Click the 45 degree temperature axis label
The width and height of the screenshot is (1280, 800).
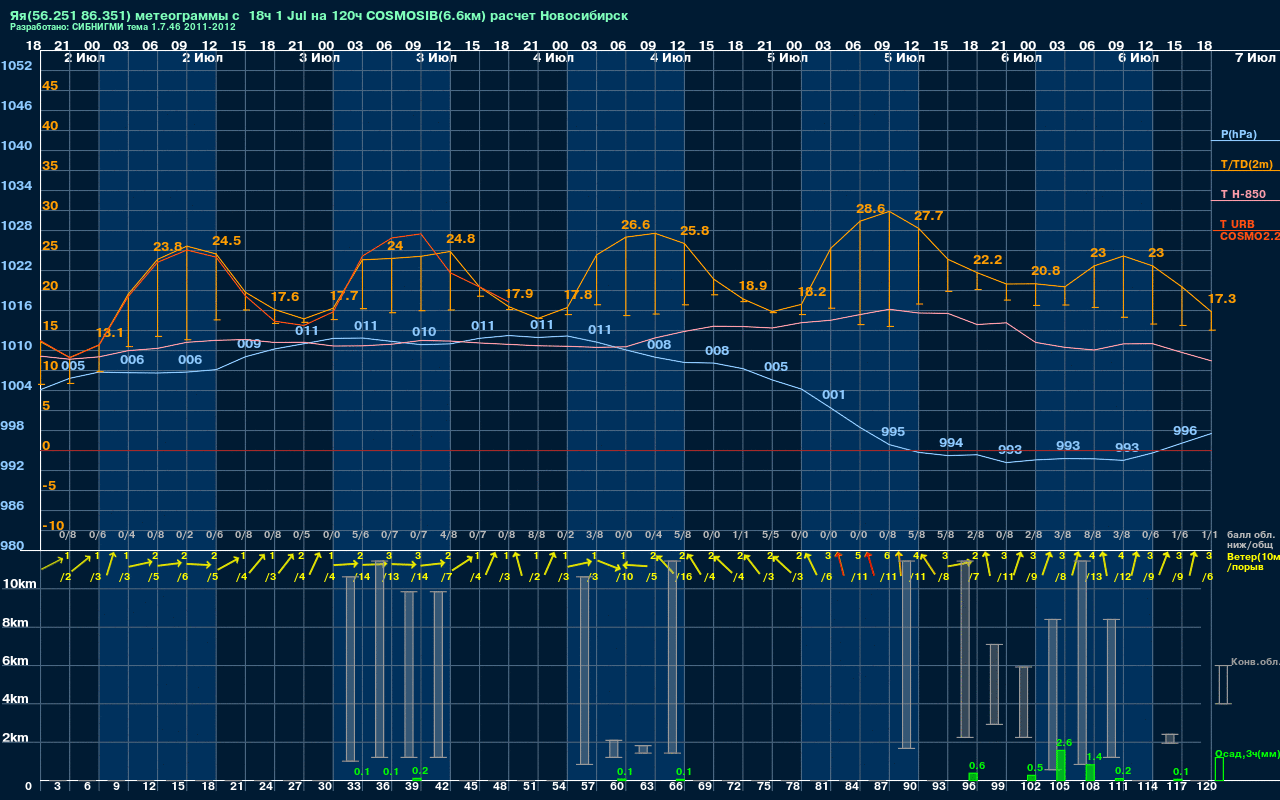pyautogui.click(x=50, y=86)
